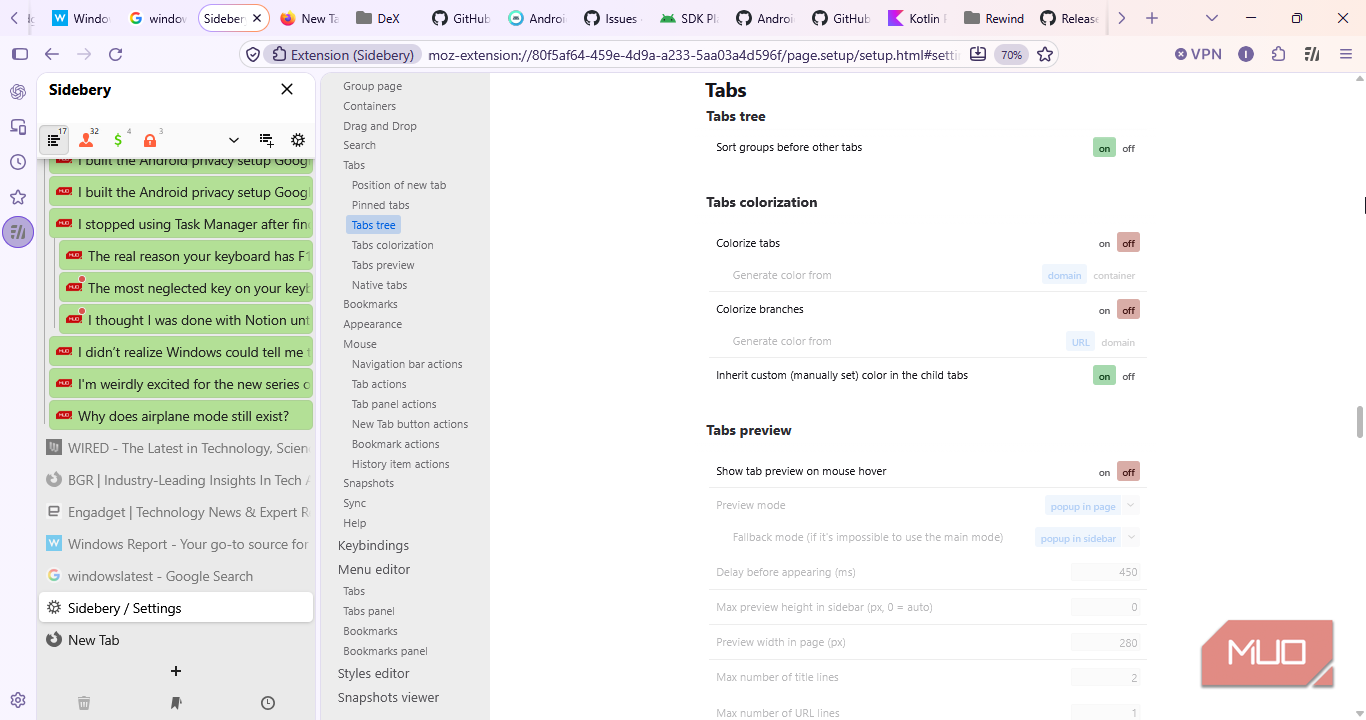Select the red user container panel
Viewport: 1366px width, 720px height.
[x=87, y=140]
